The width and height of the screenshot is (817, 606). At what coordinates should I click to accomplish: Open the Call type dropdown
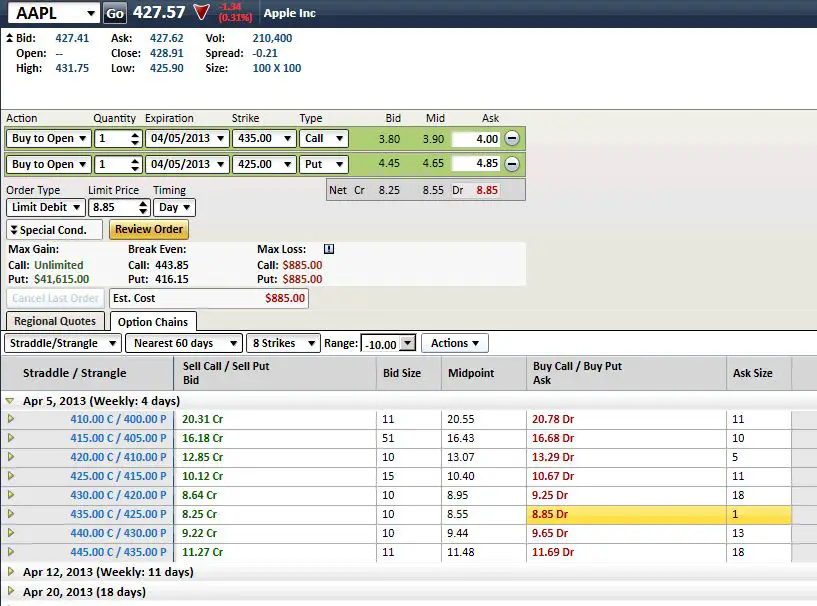[x=324, y=139]
